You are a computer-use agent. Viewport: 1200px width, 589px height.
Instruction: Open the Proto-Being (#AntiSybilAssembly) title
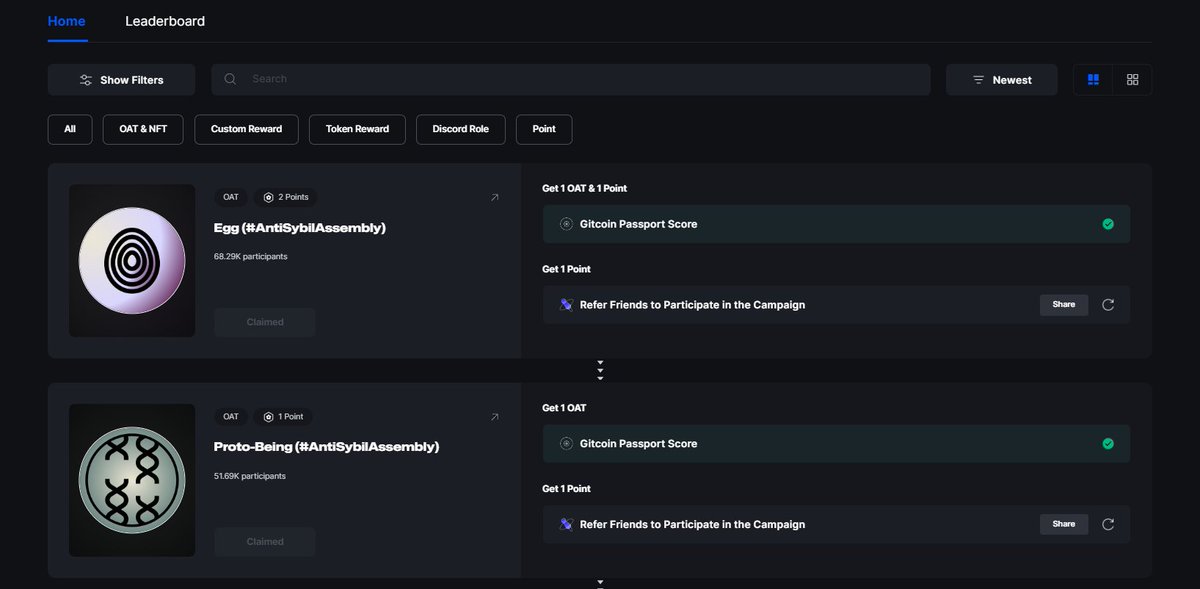327,447
